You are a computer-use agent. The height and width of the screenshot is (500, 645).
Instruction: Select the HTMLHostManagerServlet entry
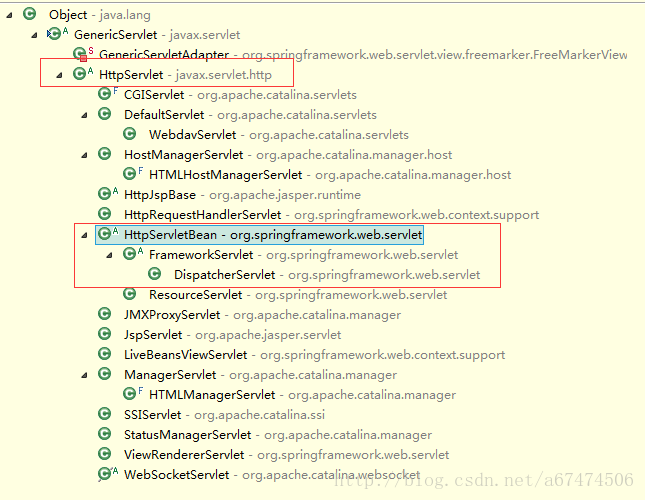pos(330,174)
